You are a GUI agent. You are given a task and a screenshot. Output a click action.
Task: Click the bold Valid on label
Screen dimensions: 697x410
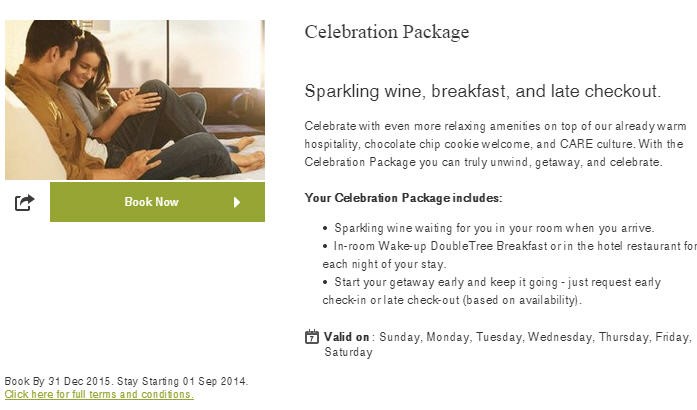(346, 337)
